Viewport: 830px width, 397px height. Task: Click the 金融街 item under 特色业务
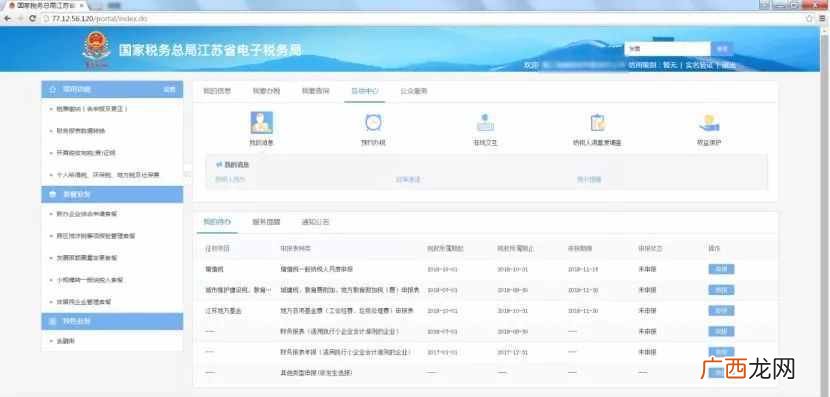(x=66, y=341)
